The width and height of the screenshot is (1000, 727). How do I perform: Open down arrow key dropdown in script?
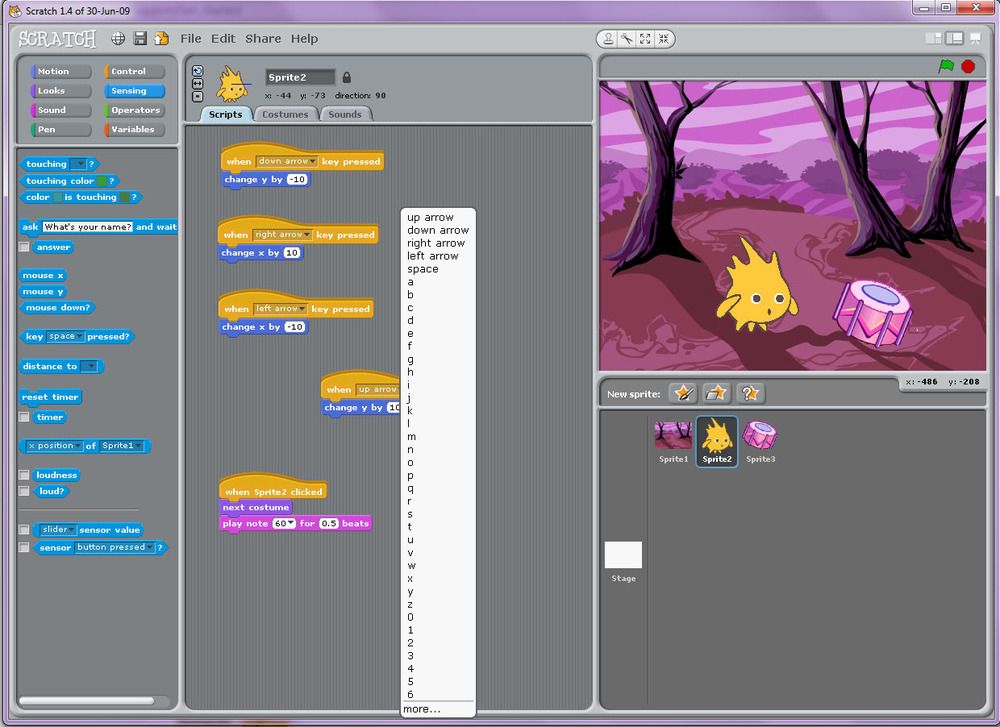coord(286,161)
